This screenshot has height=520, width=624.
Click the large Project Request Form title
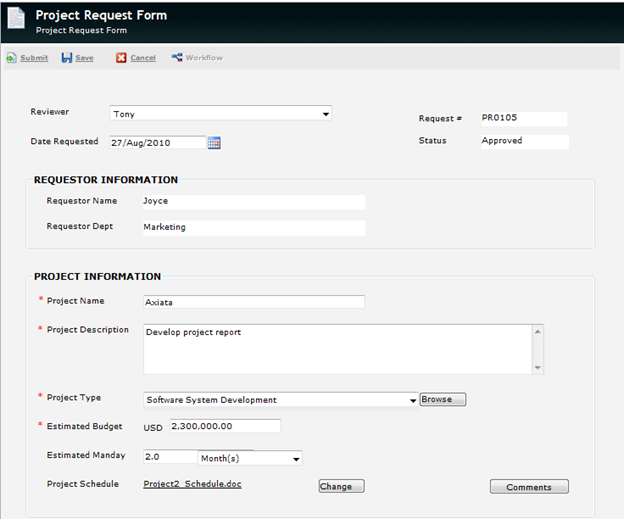(x=101, y=16)
